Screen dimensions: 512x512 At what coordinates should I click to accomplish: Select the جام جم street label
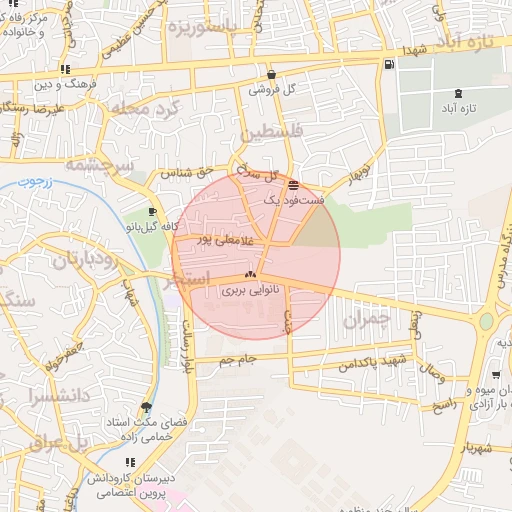tap(238, 360)
